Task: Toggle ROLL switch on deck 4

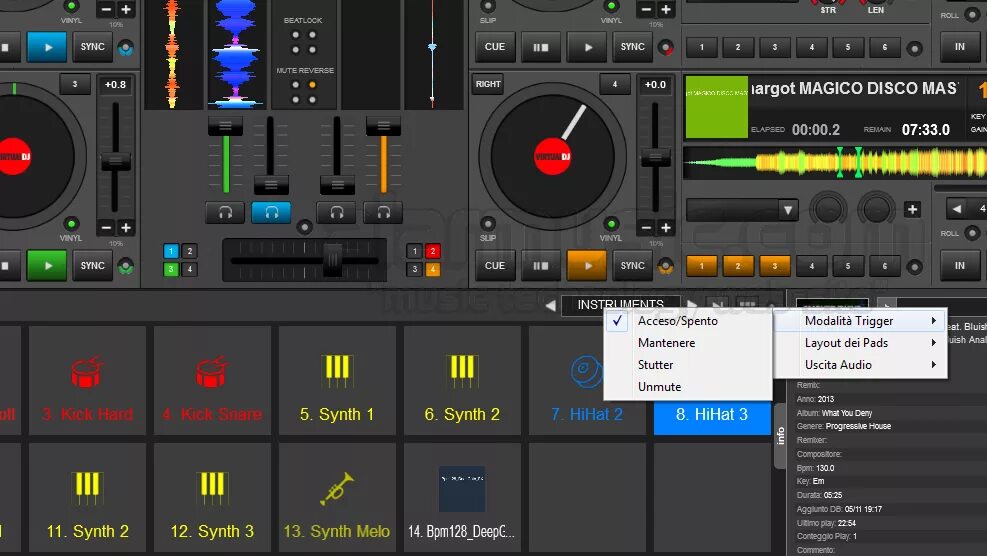Action: 972,234
